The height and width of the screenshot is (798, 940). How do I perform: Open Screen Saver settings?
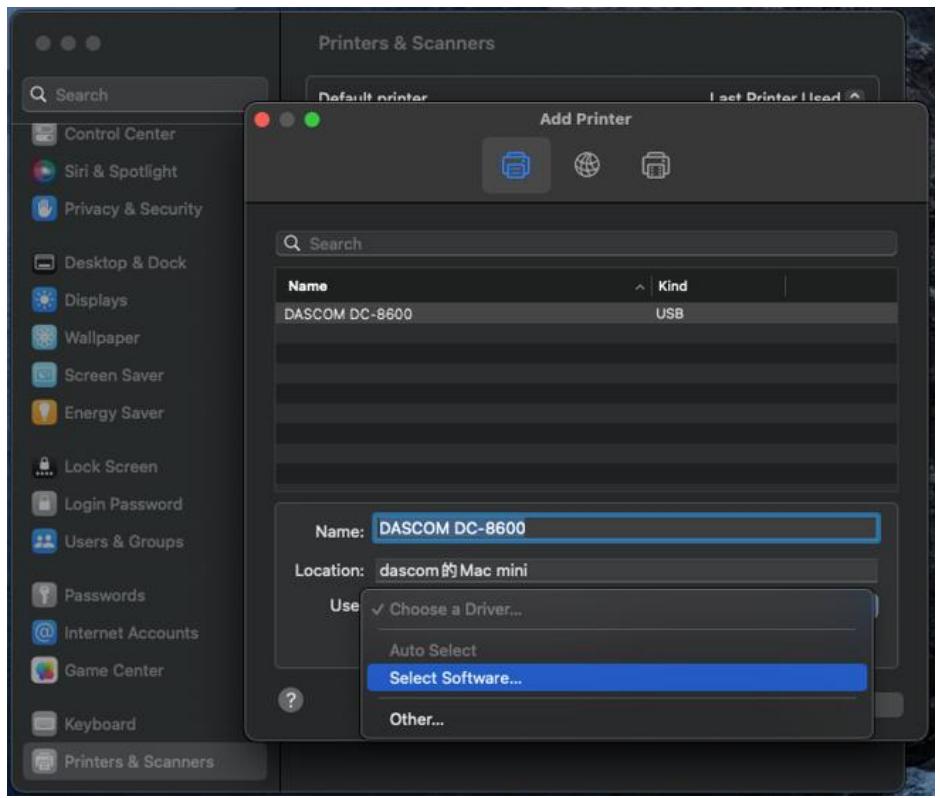pos(114,375)
